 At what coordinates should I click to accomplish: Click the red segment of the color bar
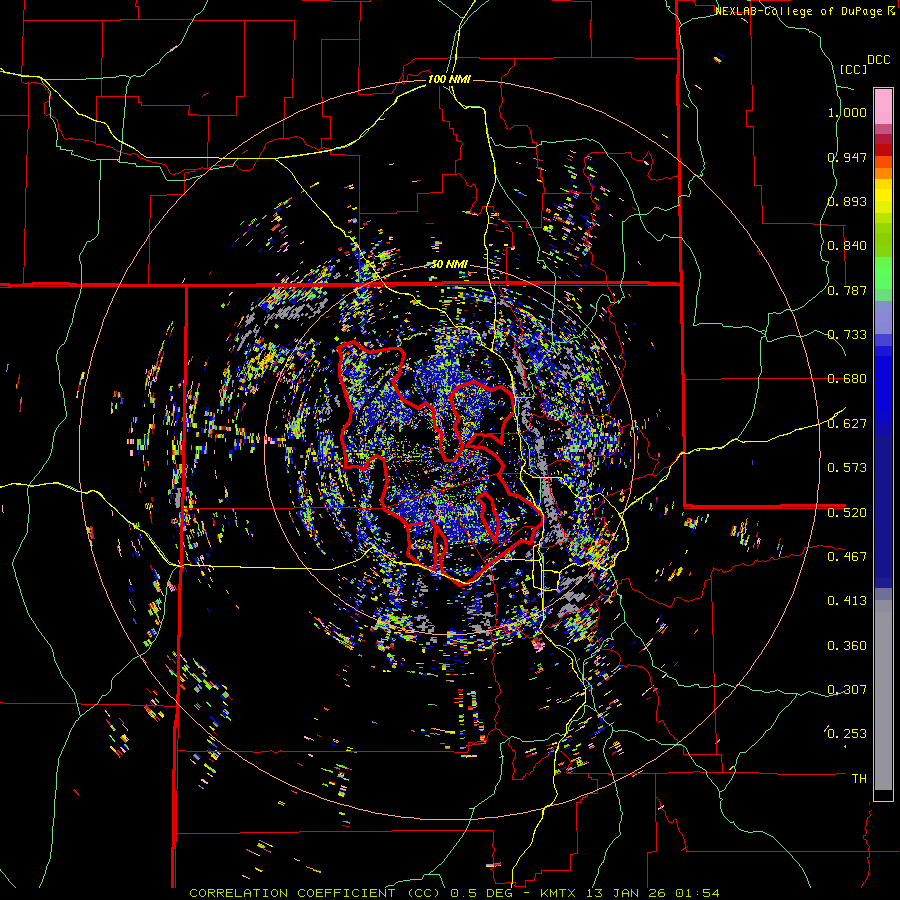point(883,150)
